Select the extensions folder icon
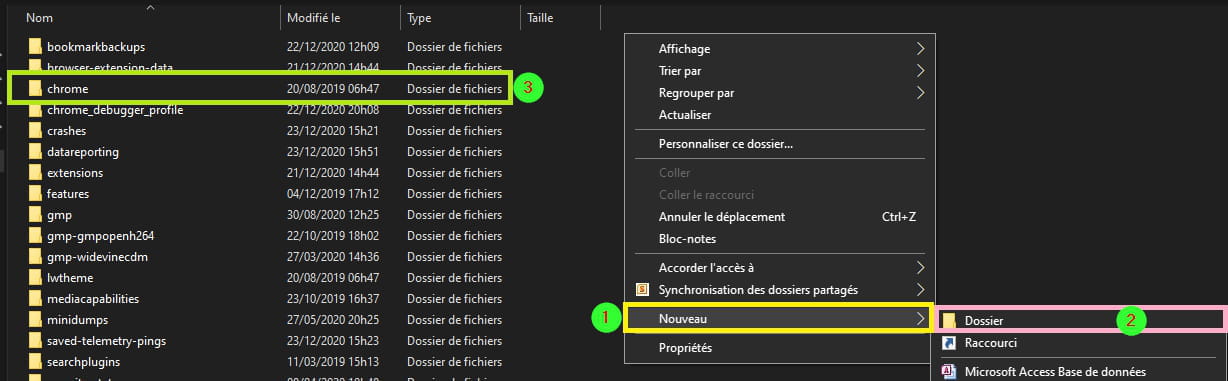 click(x=35, y=173)
